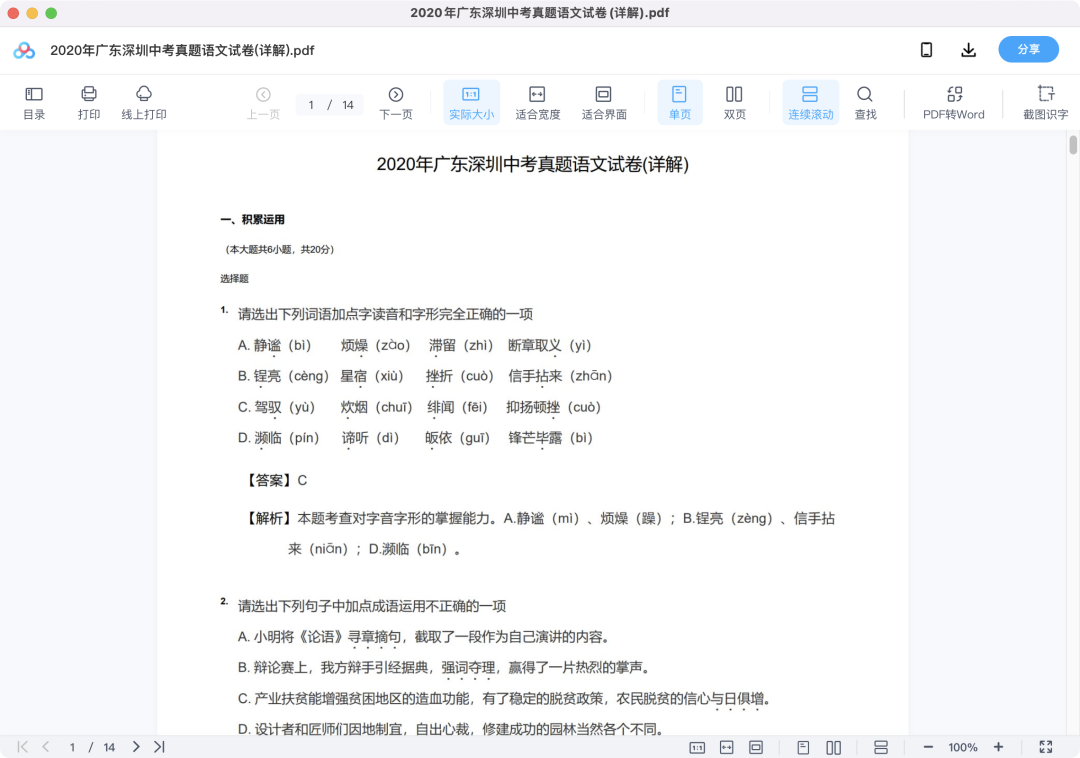Jump to first page in bottom bar
This screenshot has height=758, width=1080.
pos(23,747)
